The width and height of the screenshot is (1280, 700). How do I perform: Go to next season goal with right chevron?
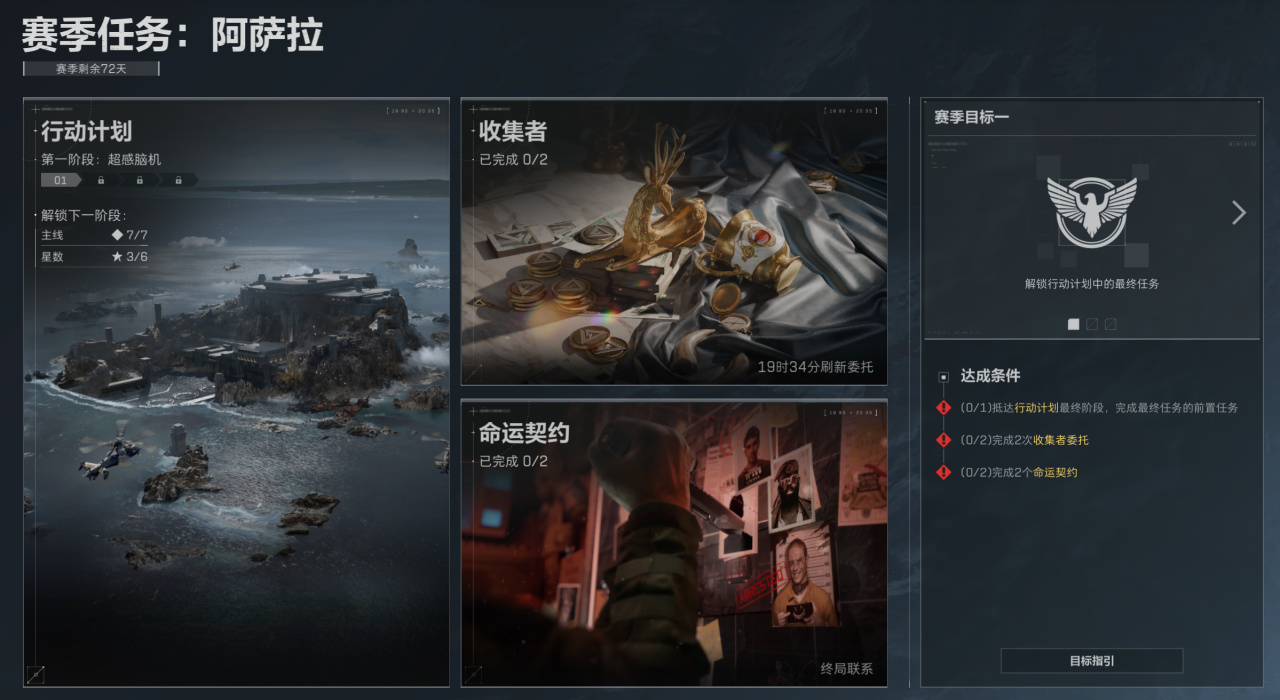[x=1239, y=212]
